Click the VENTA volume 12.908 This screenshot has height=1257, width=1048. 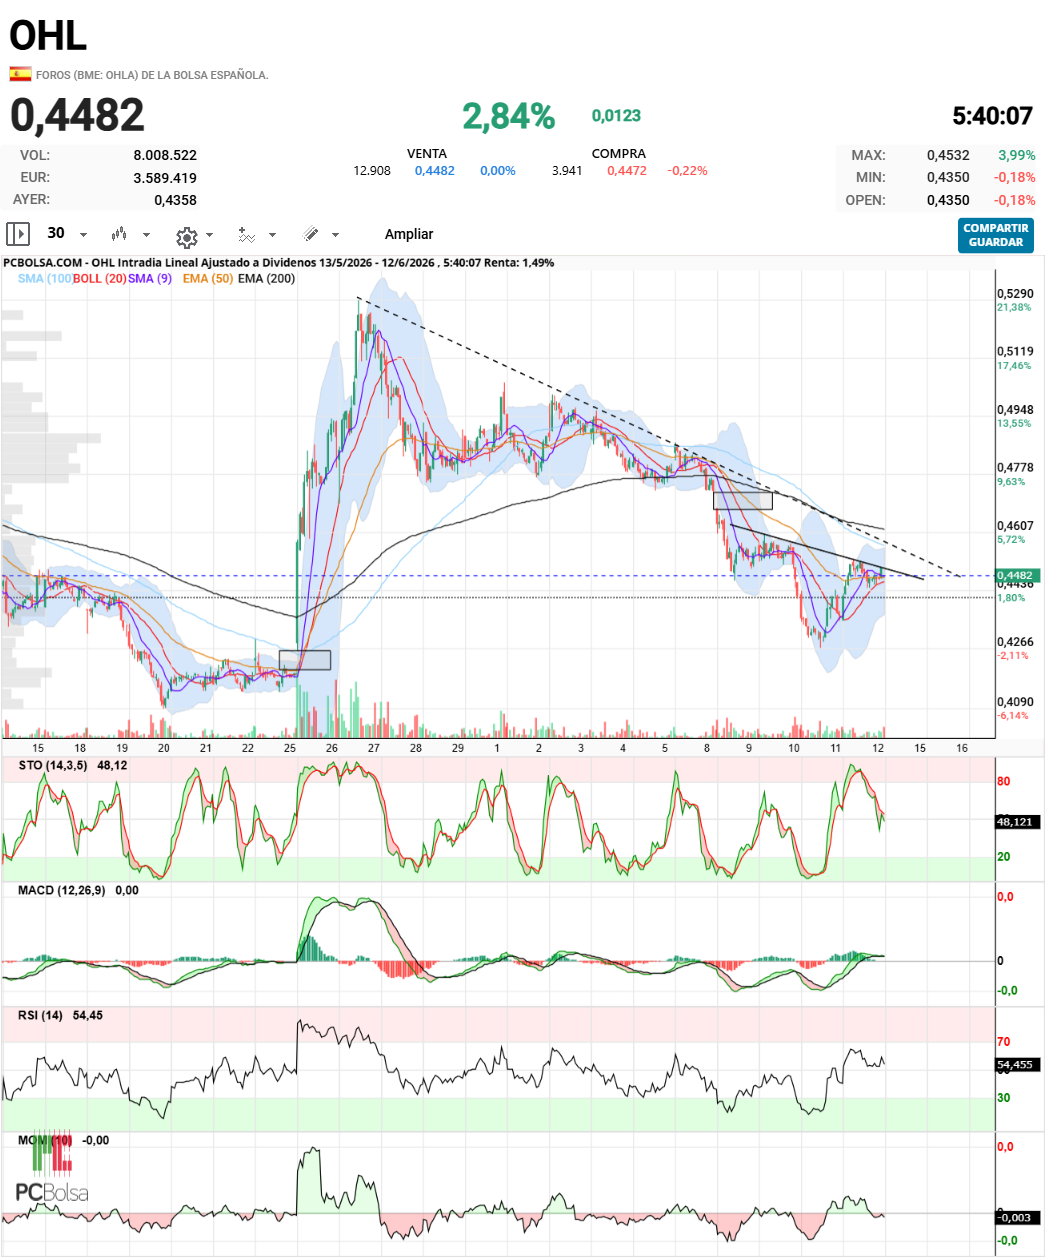point(372,171)
